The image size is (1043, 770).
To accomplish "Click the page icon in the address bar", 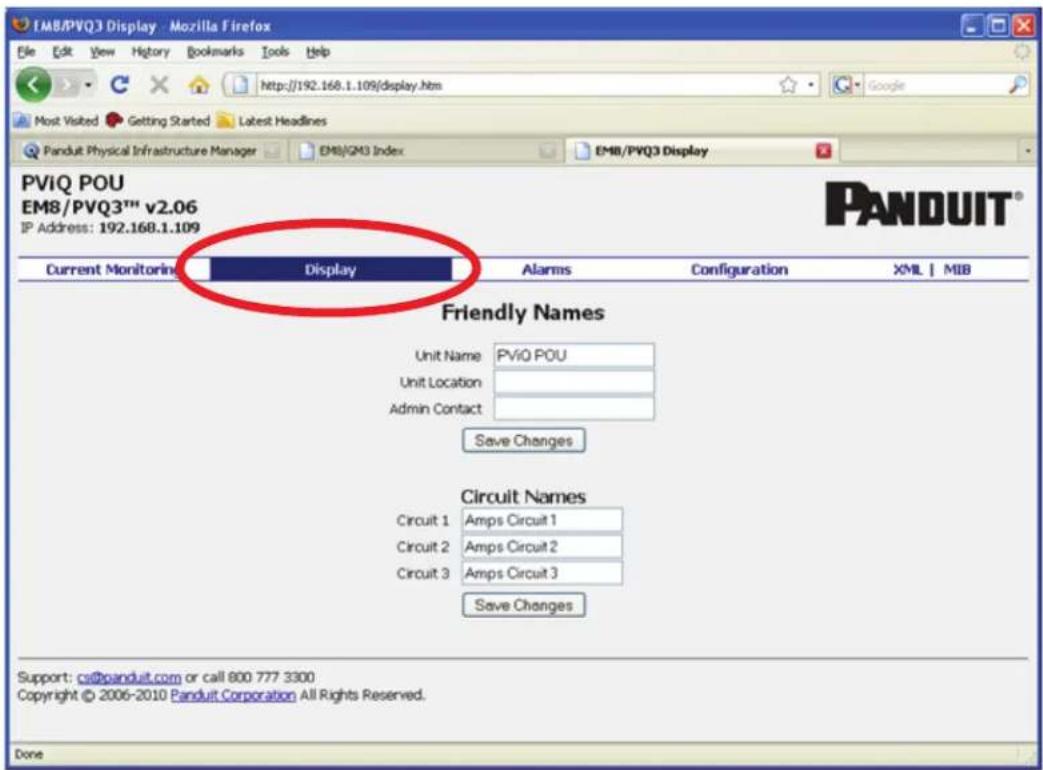I will click(241, 85).
